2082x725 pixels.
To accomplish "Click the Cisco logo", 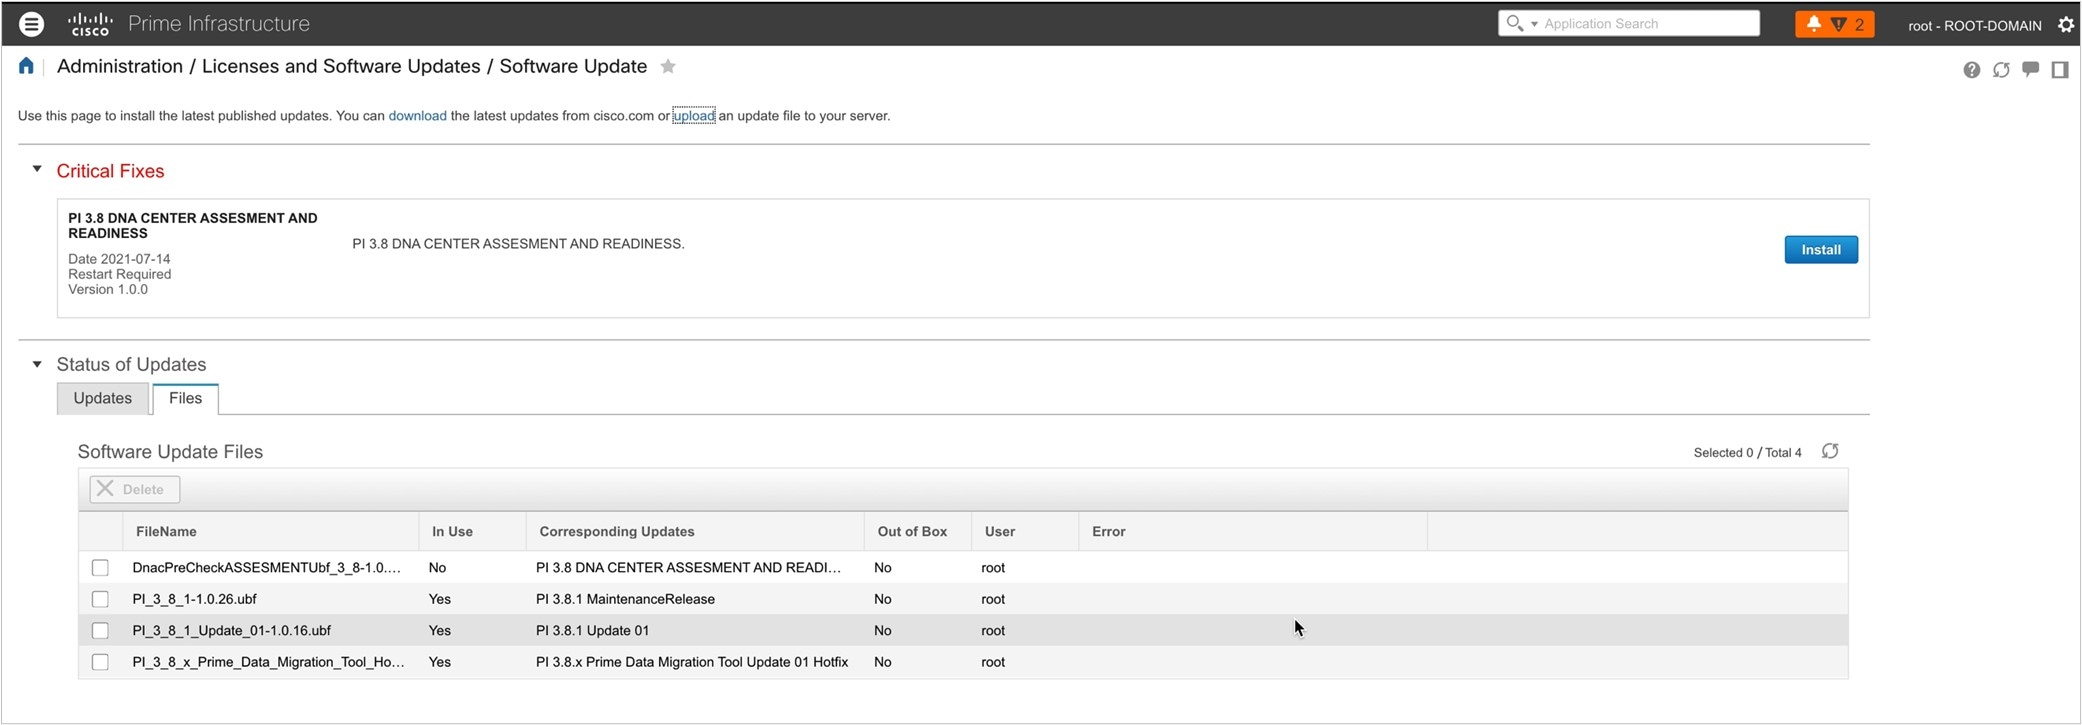I will point(90,24).
